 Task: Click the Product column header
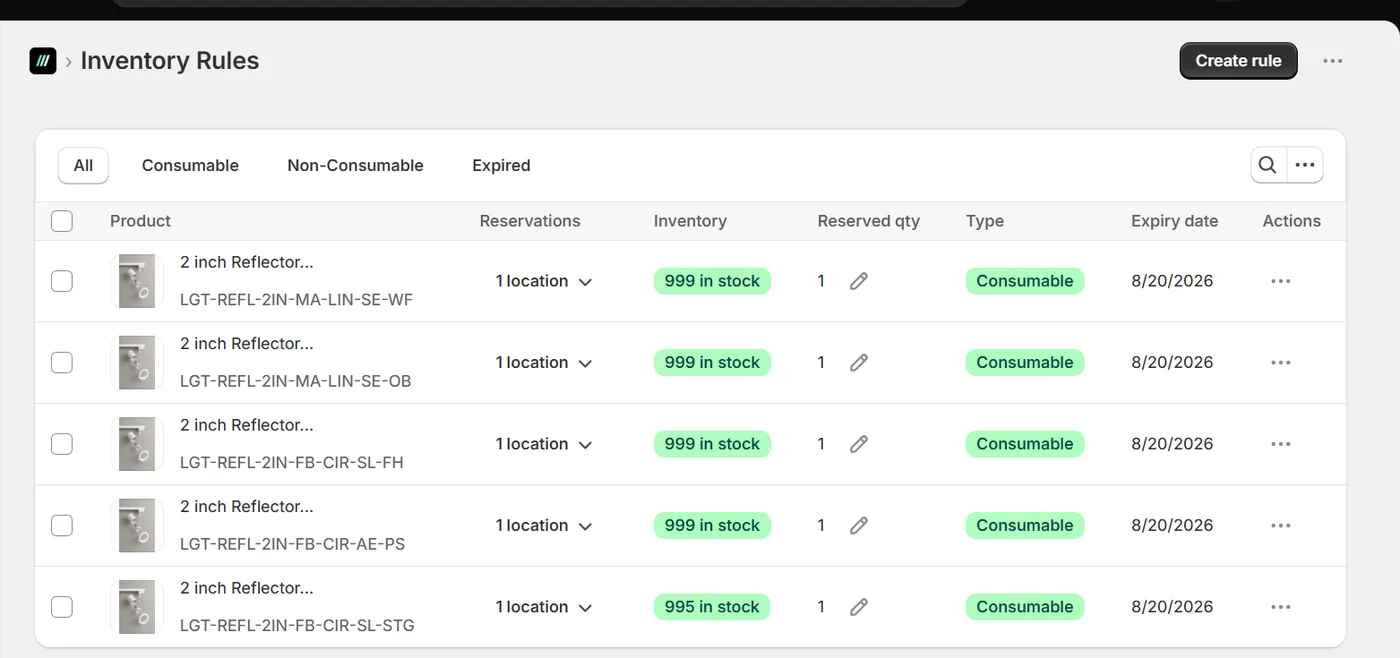point(140,221)
